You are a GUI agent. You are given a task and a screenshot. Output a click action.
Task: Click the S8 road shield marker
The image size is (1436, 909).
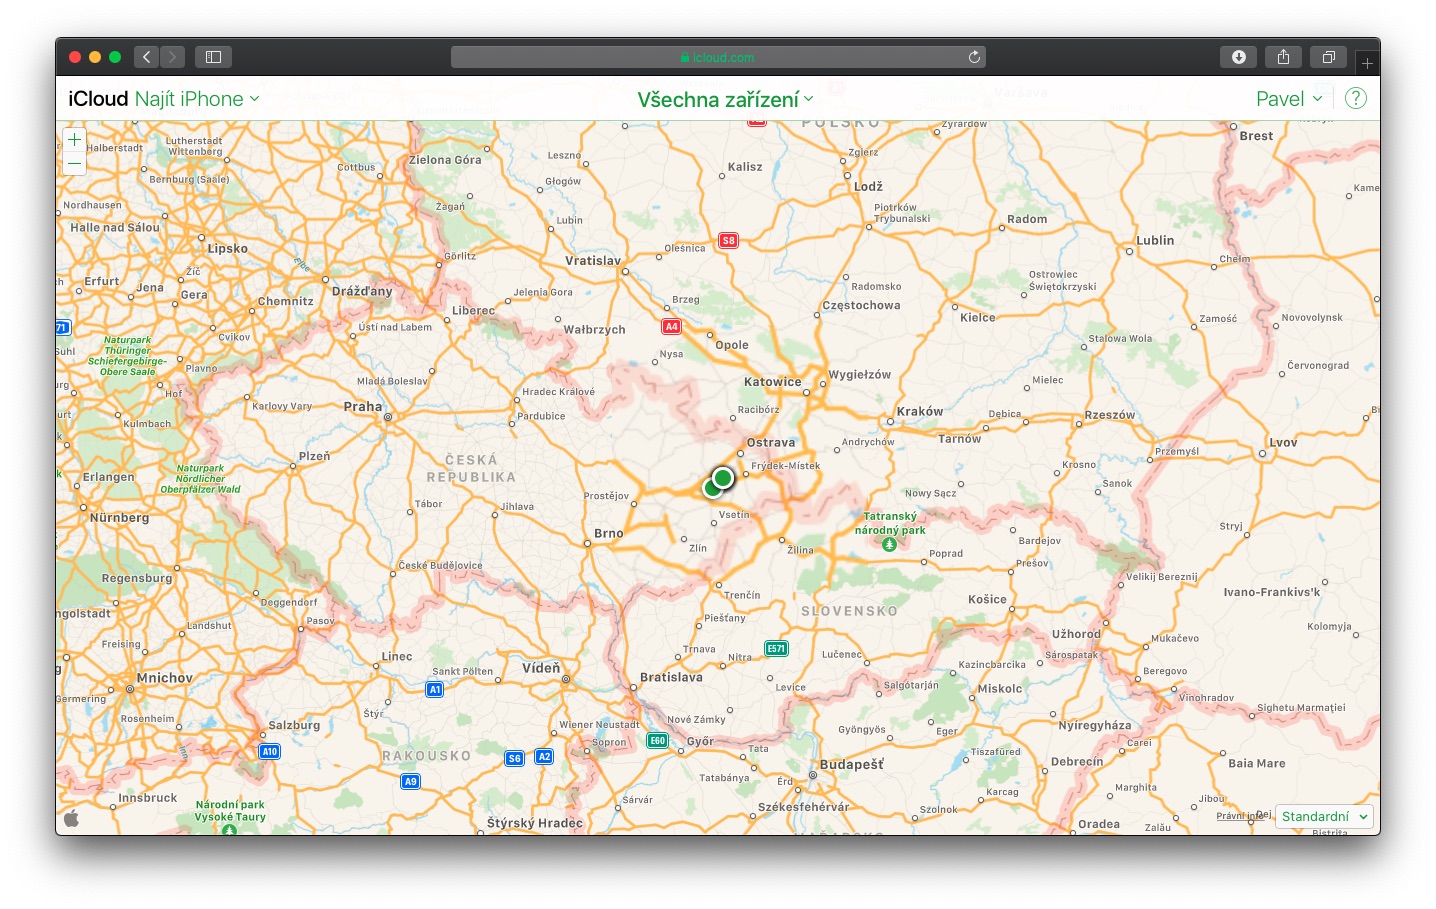729,240
